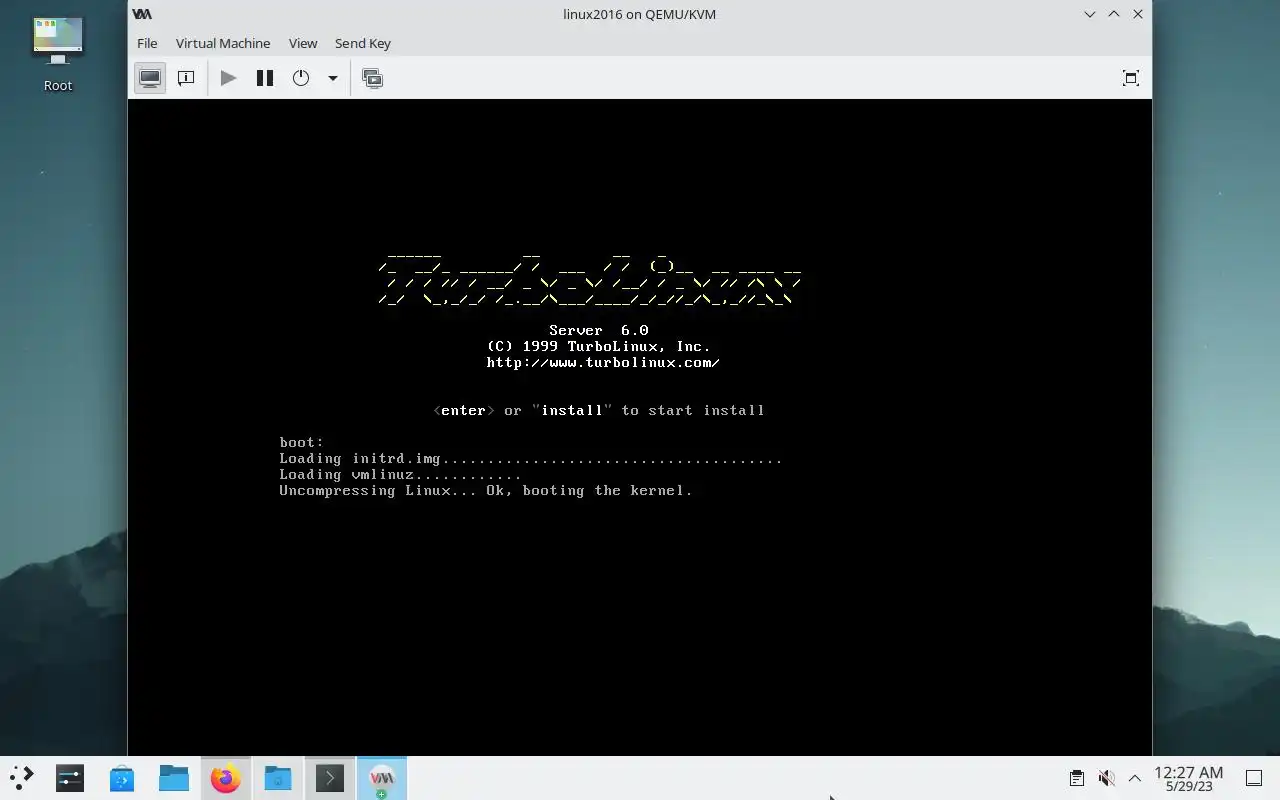
Task: Launch Discover software center
Action: point(122,778)
